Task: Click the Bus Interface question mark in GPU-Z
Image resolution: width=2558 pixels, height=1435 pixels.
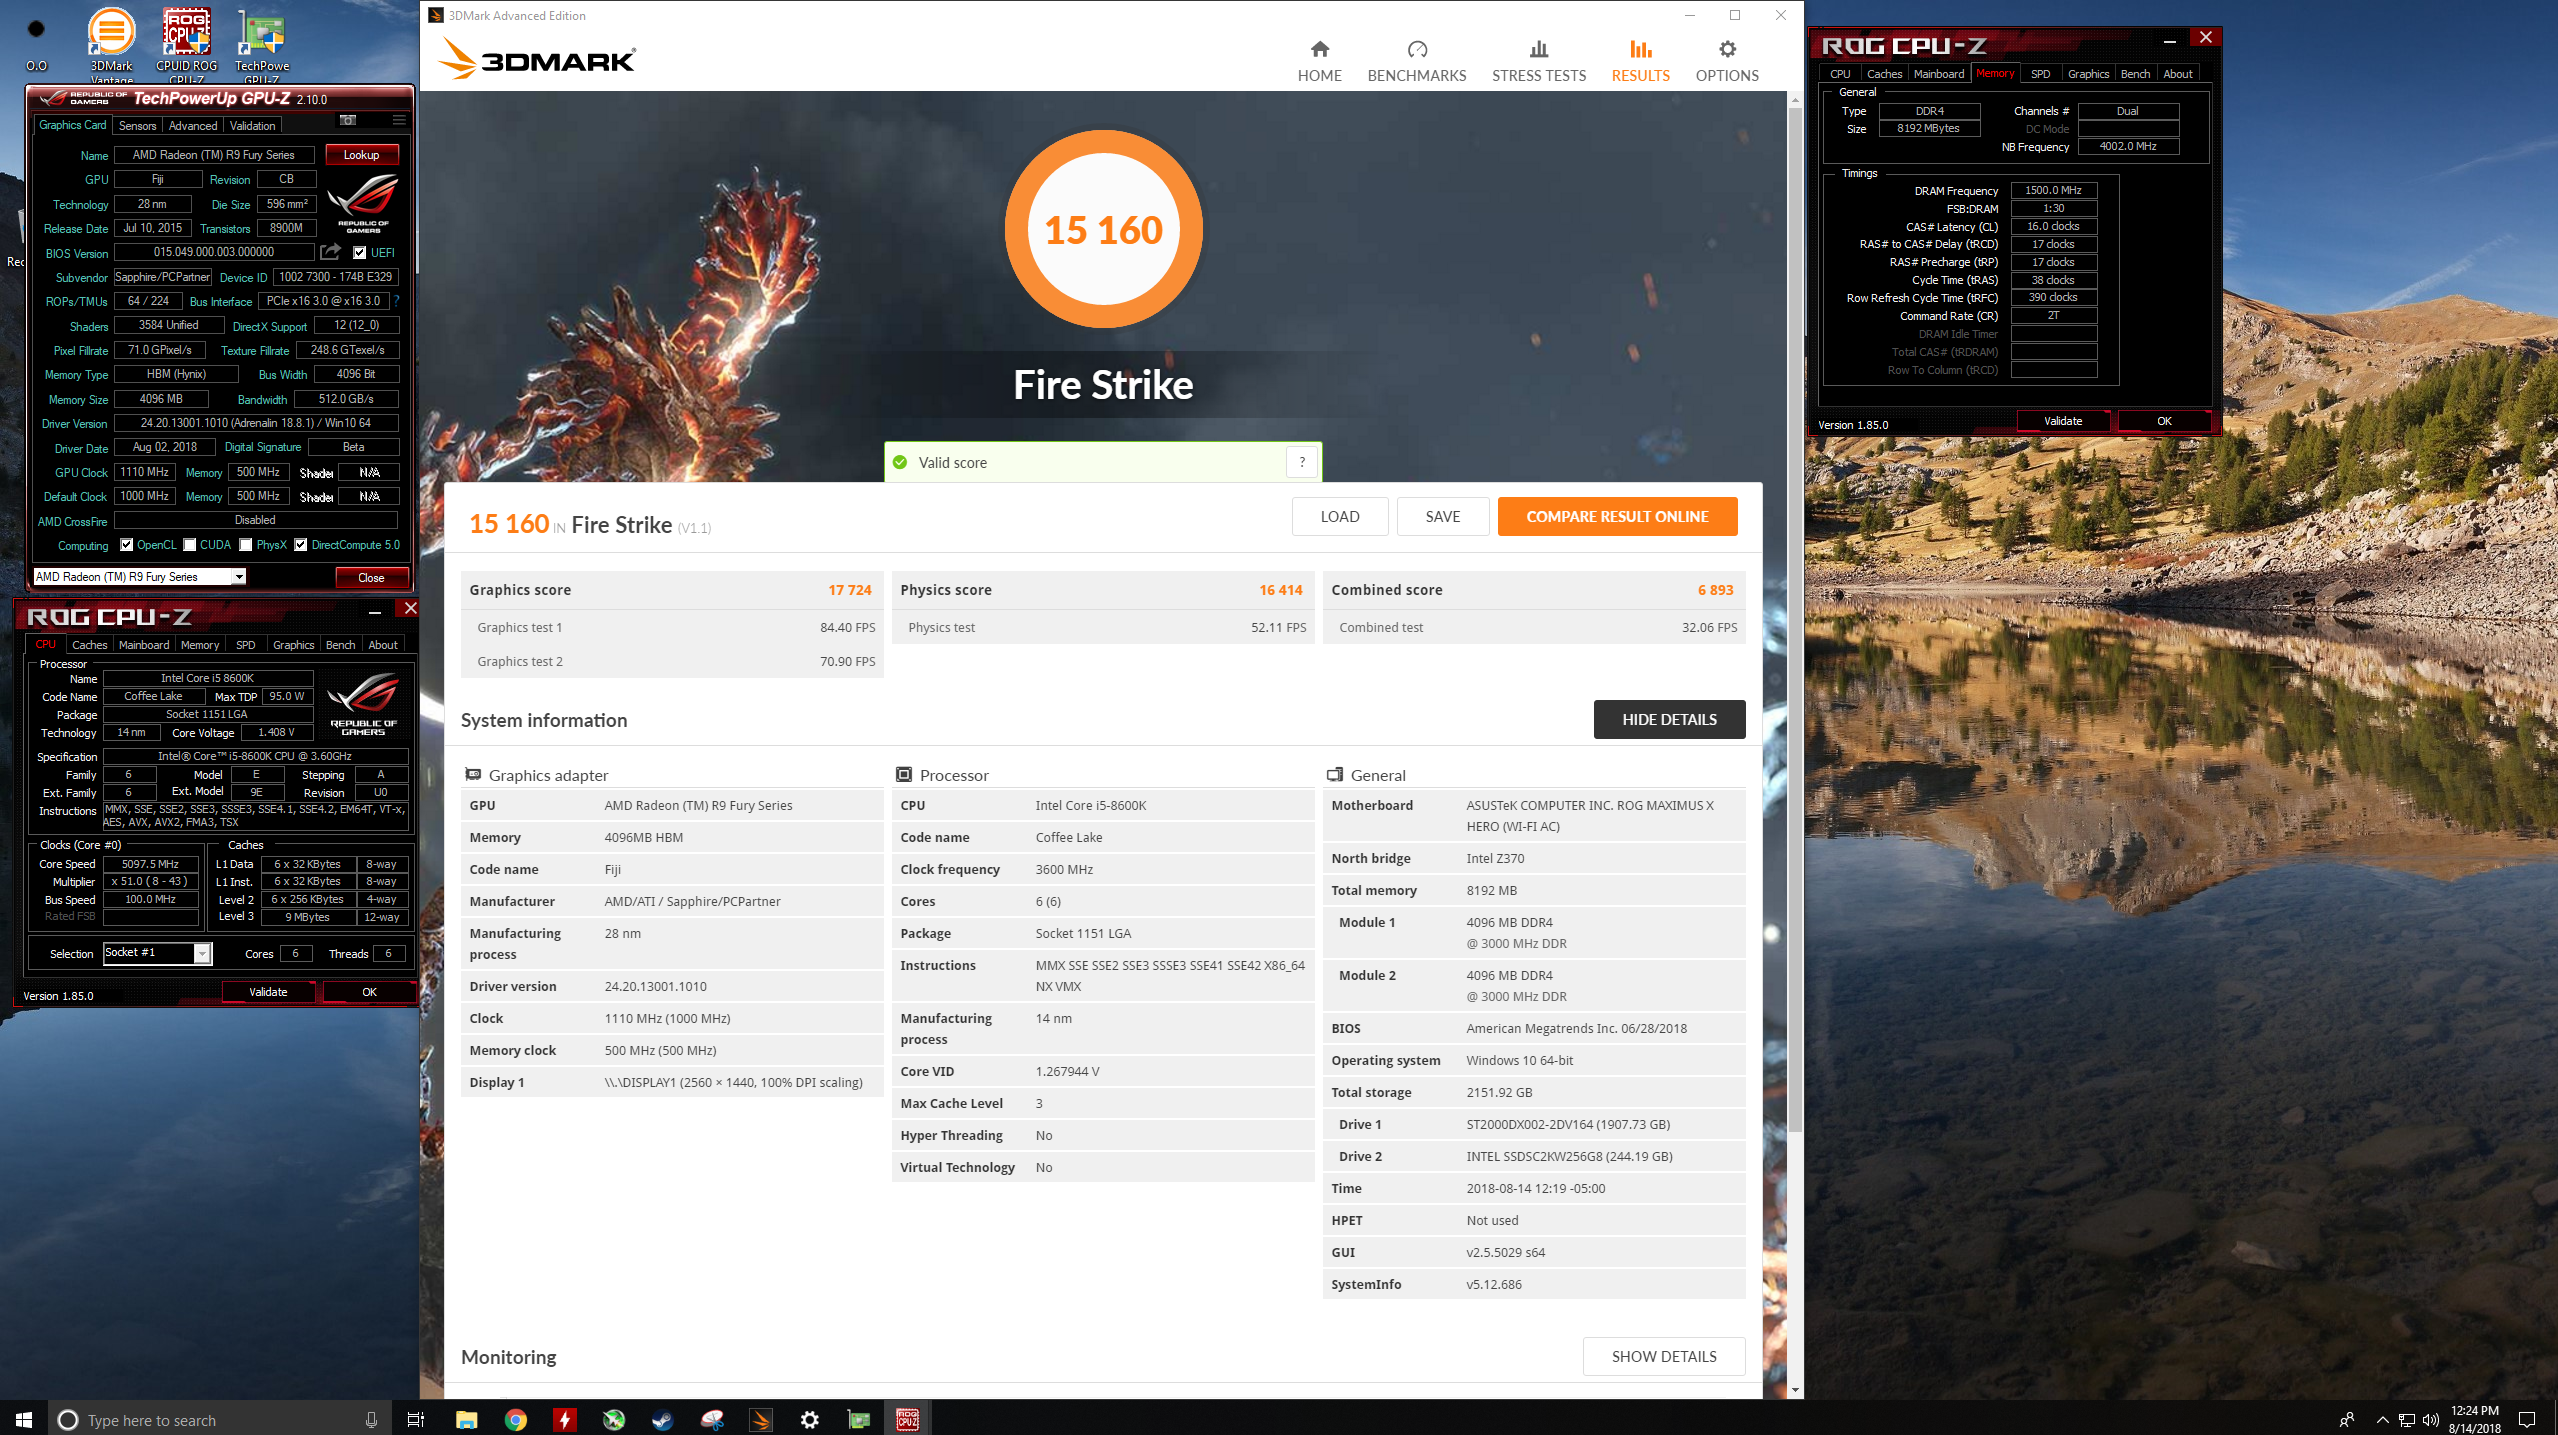Action: pos(396,301)
